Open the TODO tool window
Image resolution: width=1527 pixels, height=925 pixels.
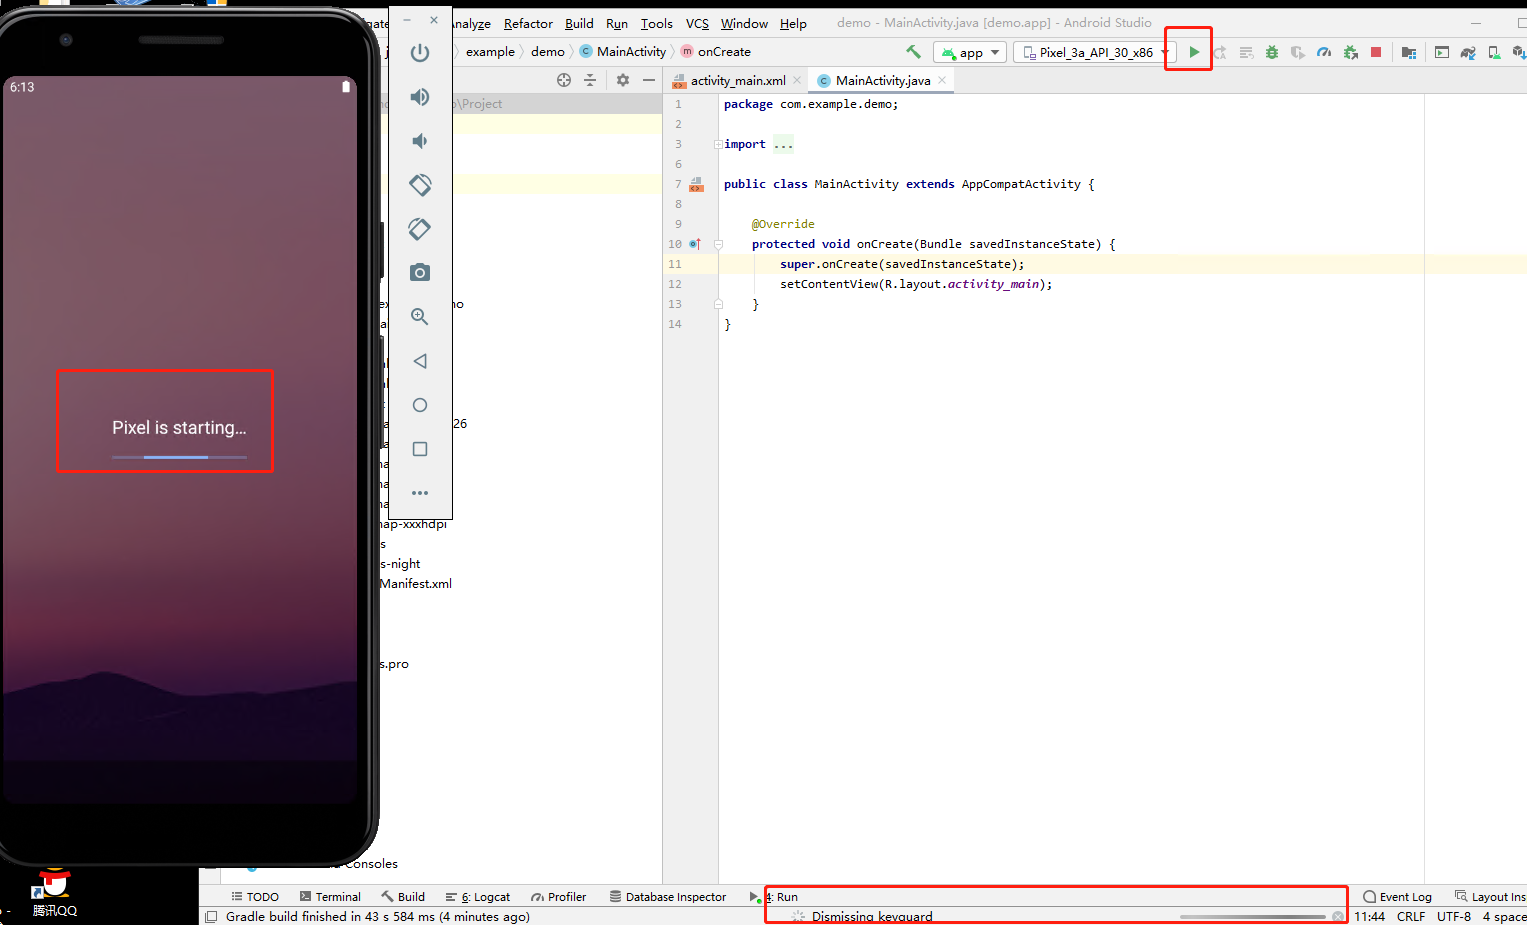(x=255, y=897)
